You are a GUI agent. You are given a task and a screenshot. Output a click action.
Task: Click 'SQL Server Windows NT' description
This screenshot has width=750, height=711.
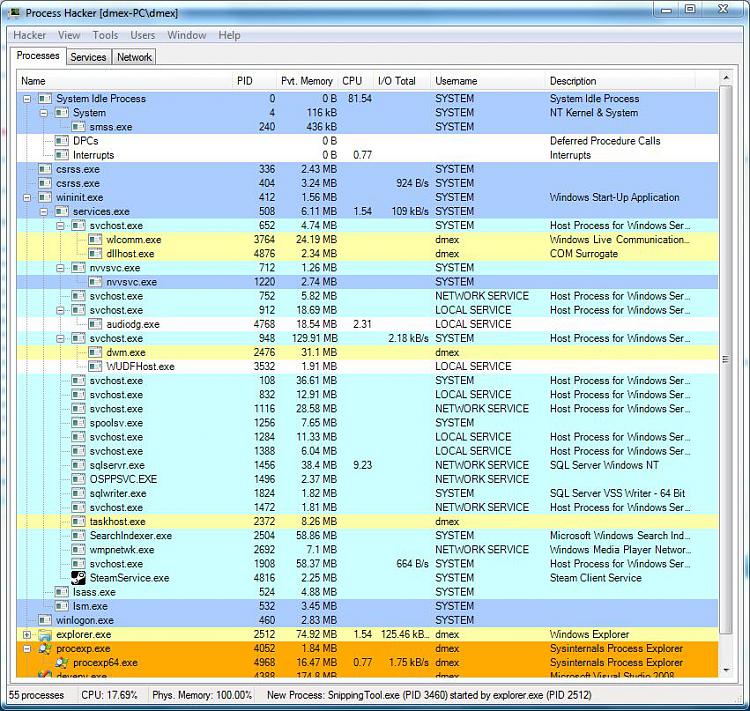click(604, 465)
